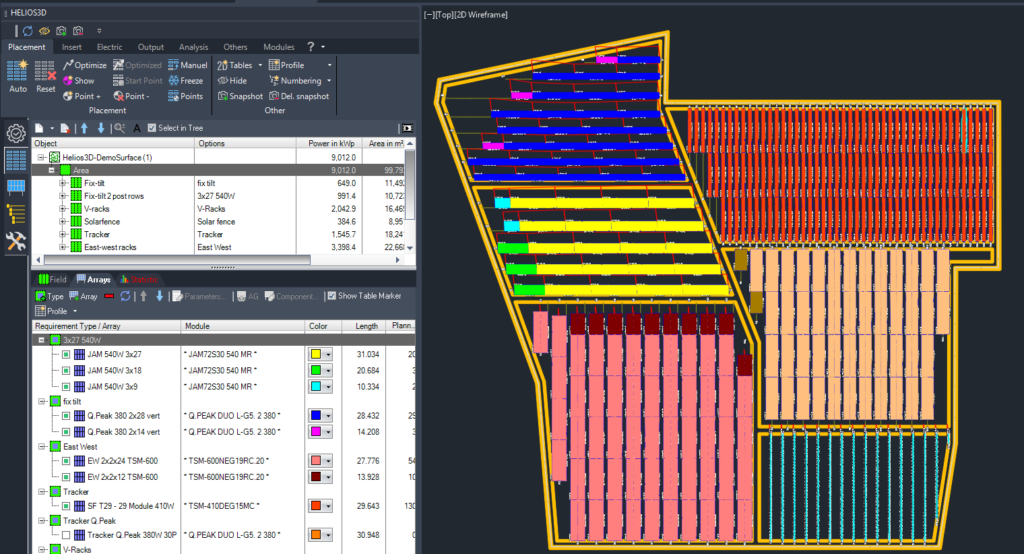Expand the V-racks object node
Image resolution: width=1024 pixels, height=554 pixels.
[63, 208]
